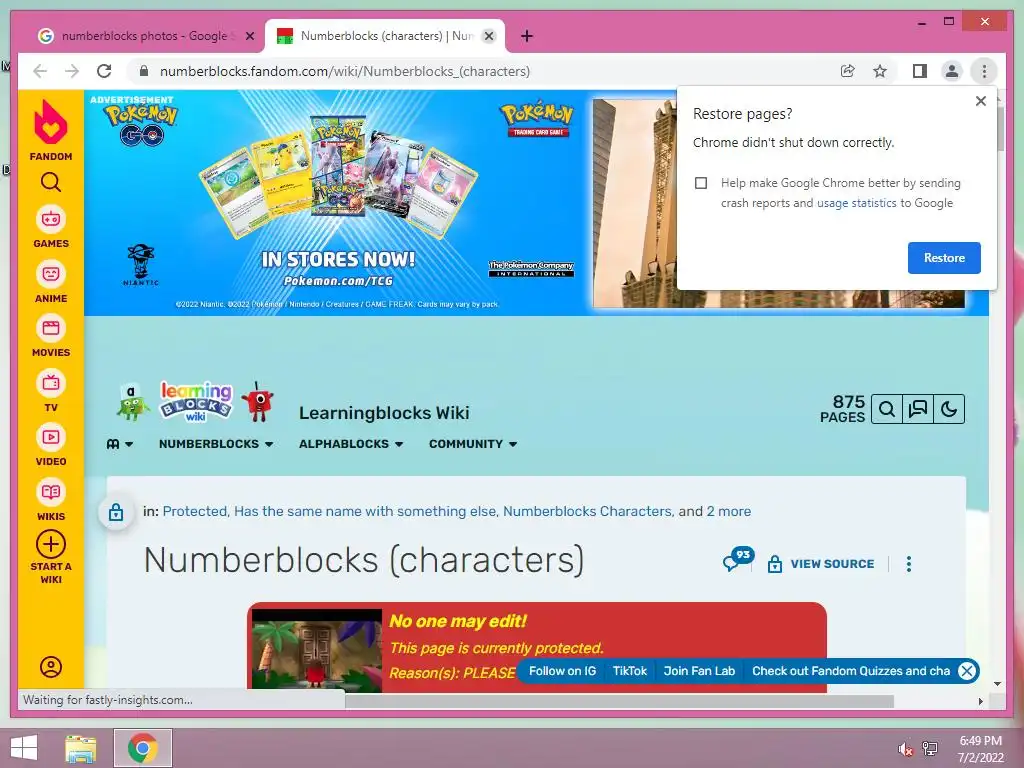Expand the Numberblocks menu
Viewport: 1024px width, 768px height.
pos(216,444)
